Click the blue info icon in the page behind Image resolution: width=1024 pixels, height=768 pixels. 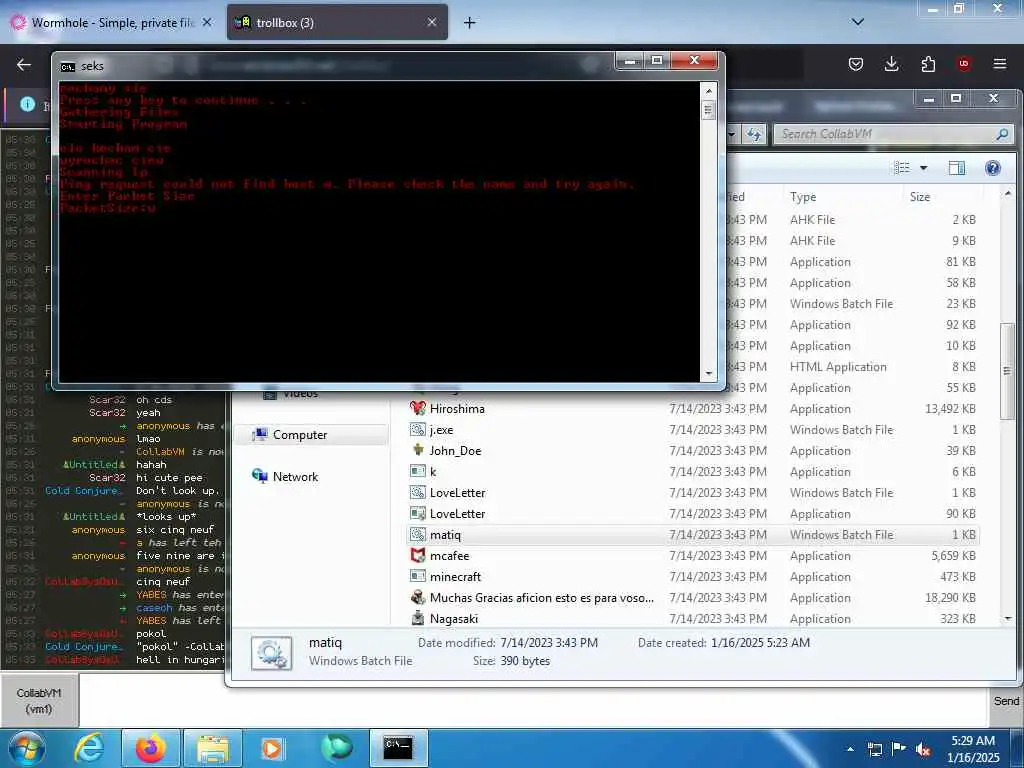tap(27, 104)
